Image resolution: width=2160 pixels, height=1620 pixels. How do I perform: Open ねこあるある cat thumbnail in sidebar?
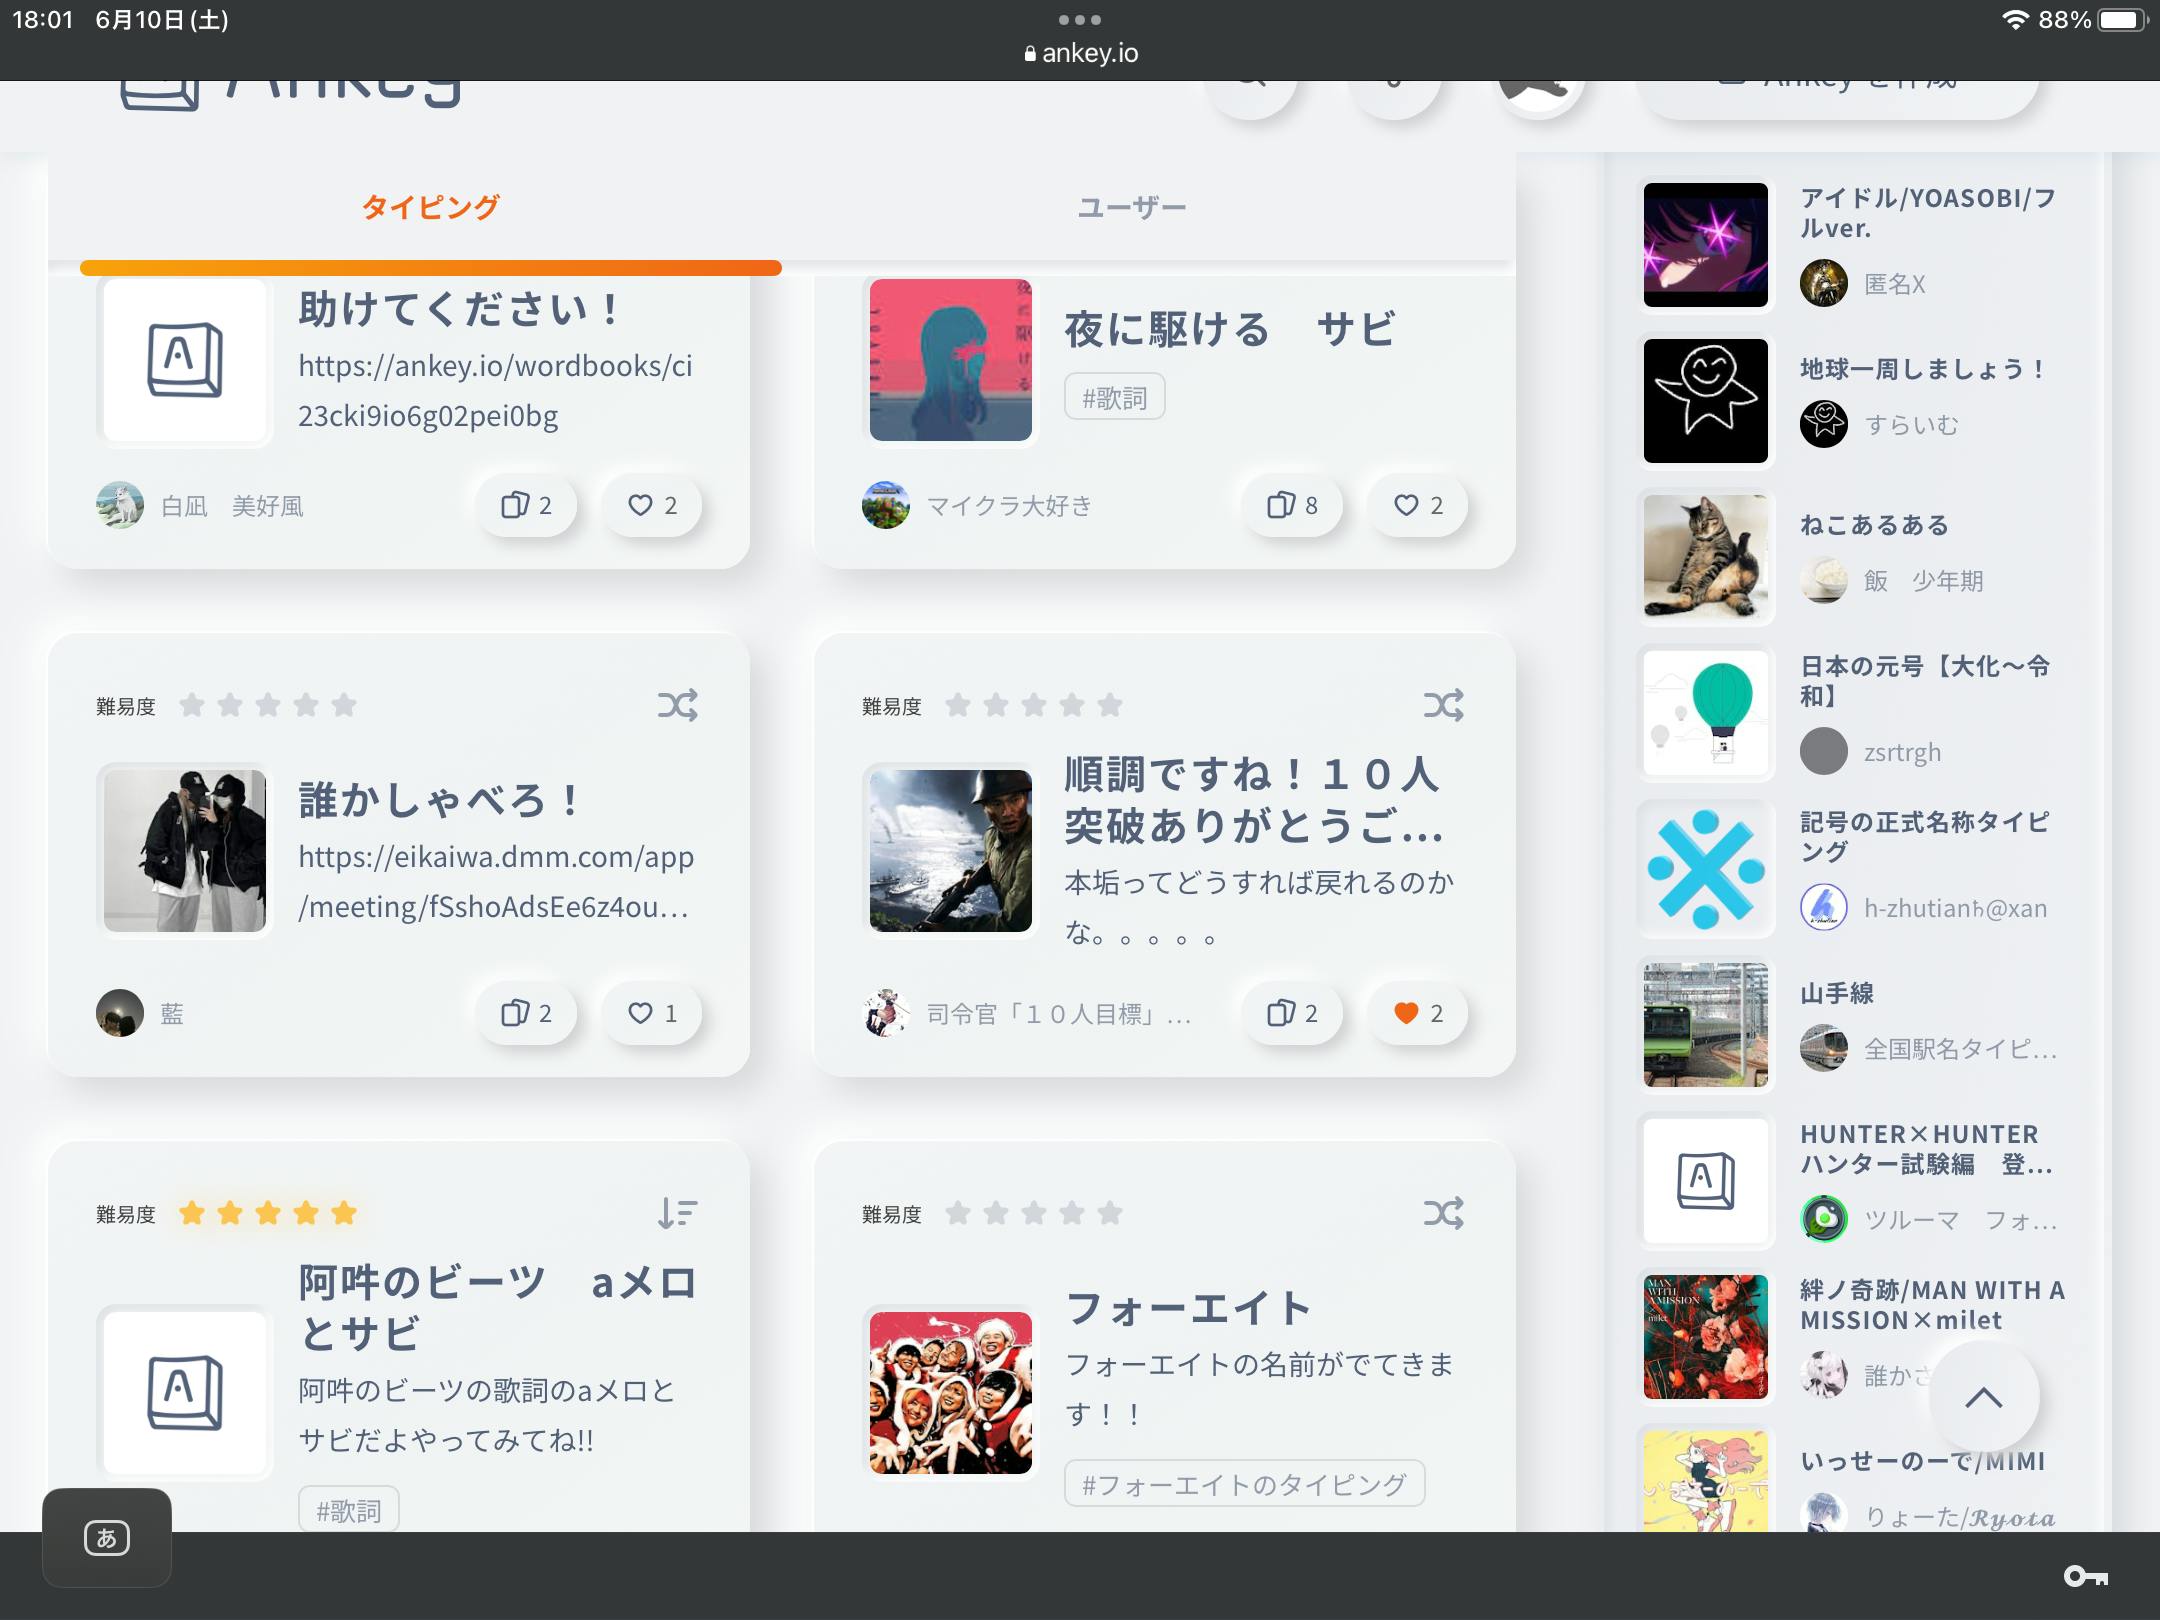point(1705,556)
